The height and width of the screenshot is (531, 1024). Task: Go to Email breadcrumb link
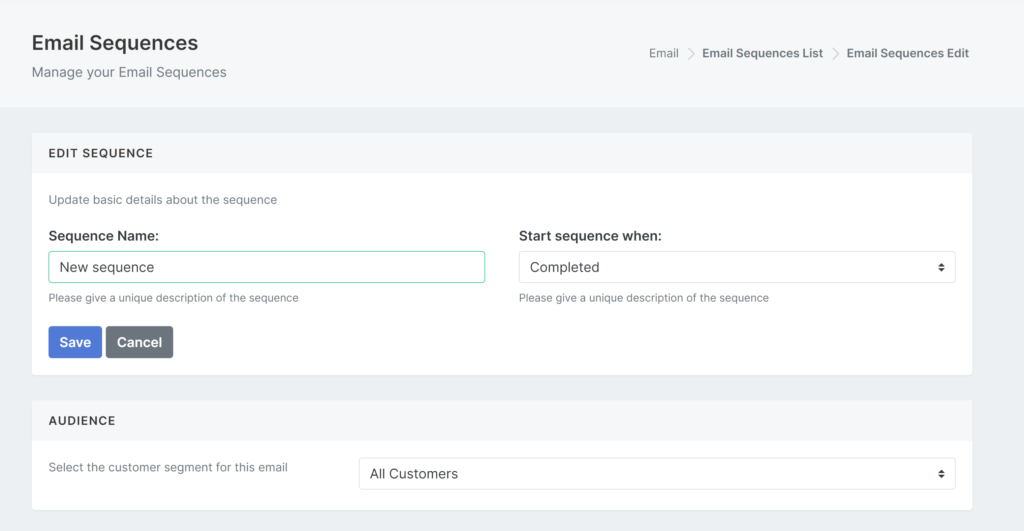[x=664, y=54]
